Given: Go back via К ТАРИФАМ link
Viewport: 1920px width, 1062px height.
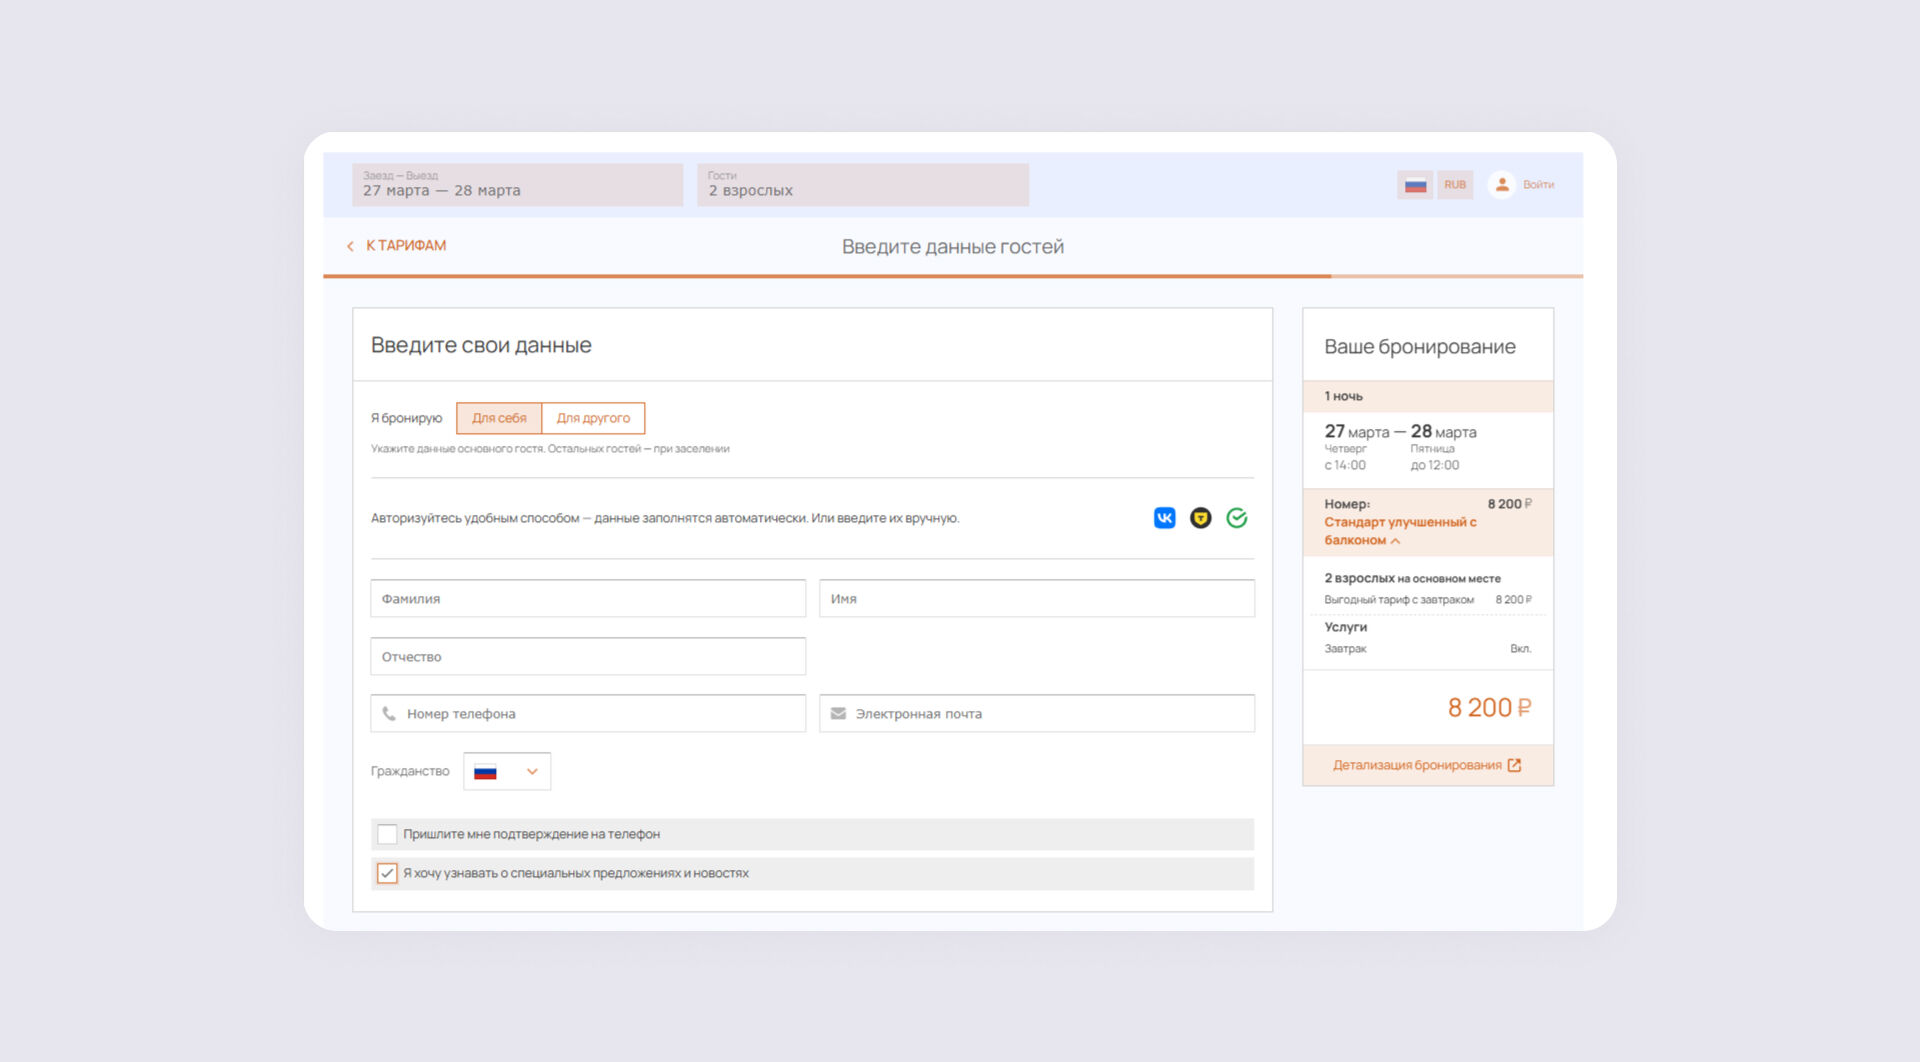Looking at the screenshot, I should (406, 246).
